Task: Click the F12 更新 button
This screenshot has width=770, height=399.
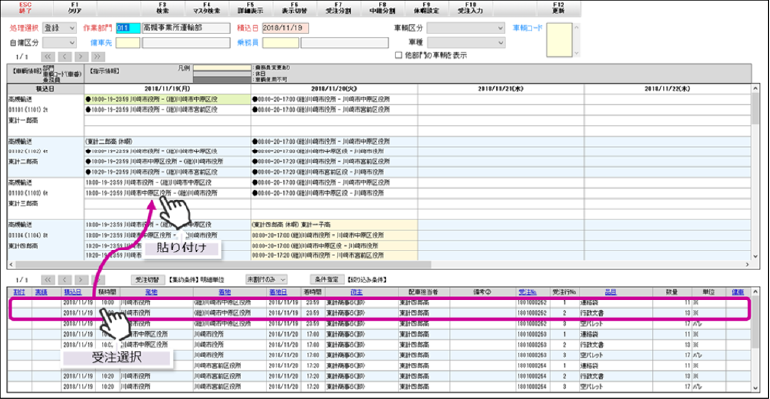Action: [x=558, y=8]
